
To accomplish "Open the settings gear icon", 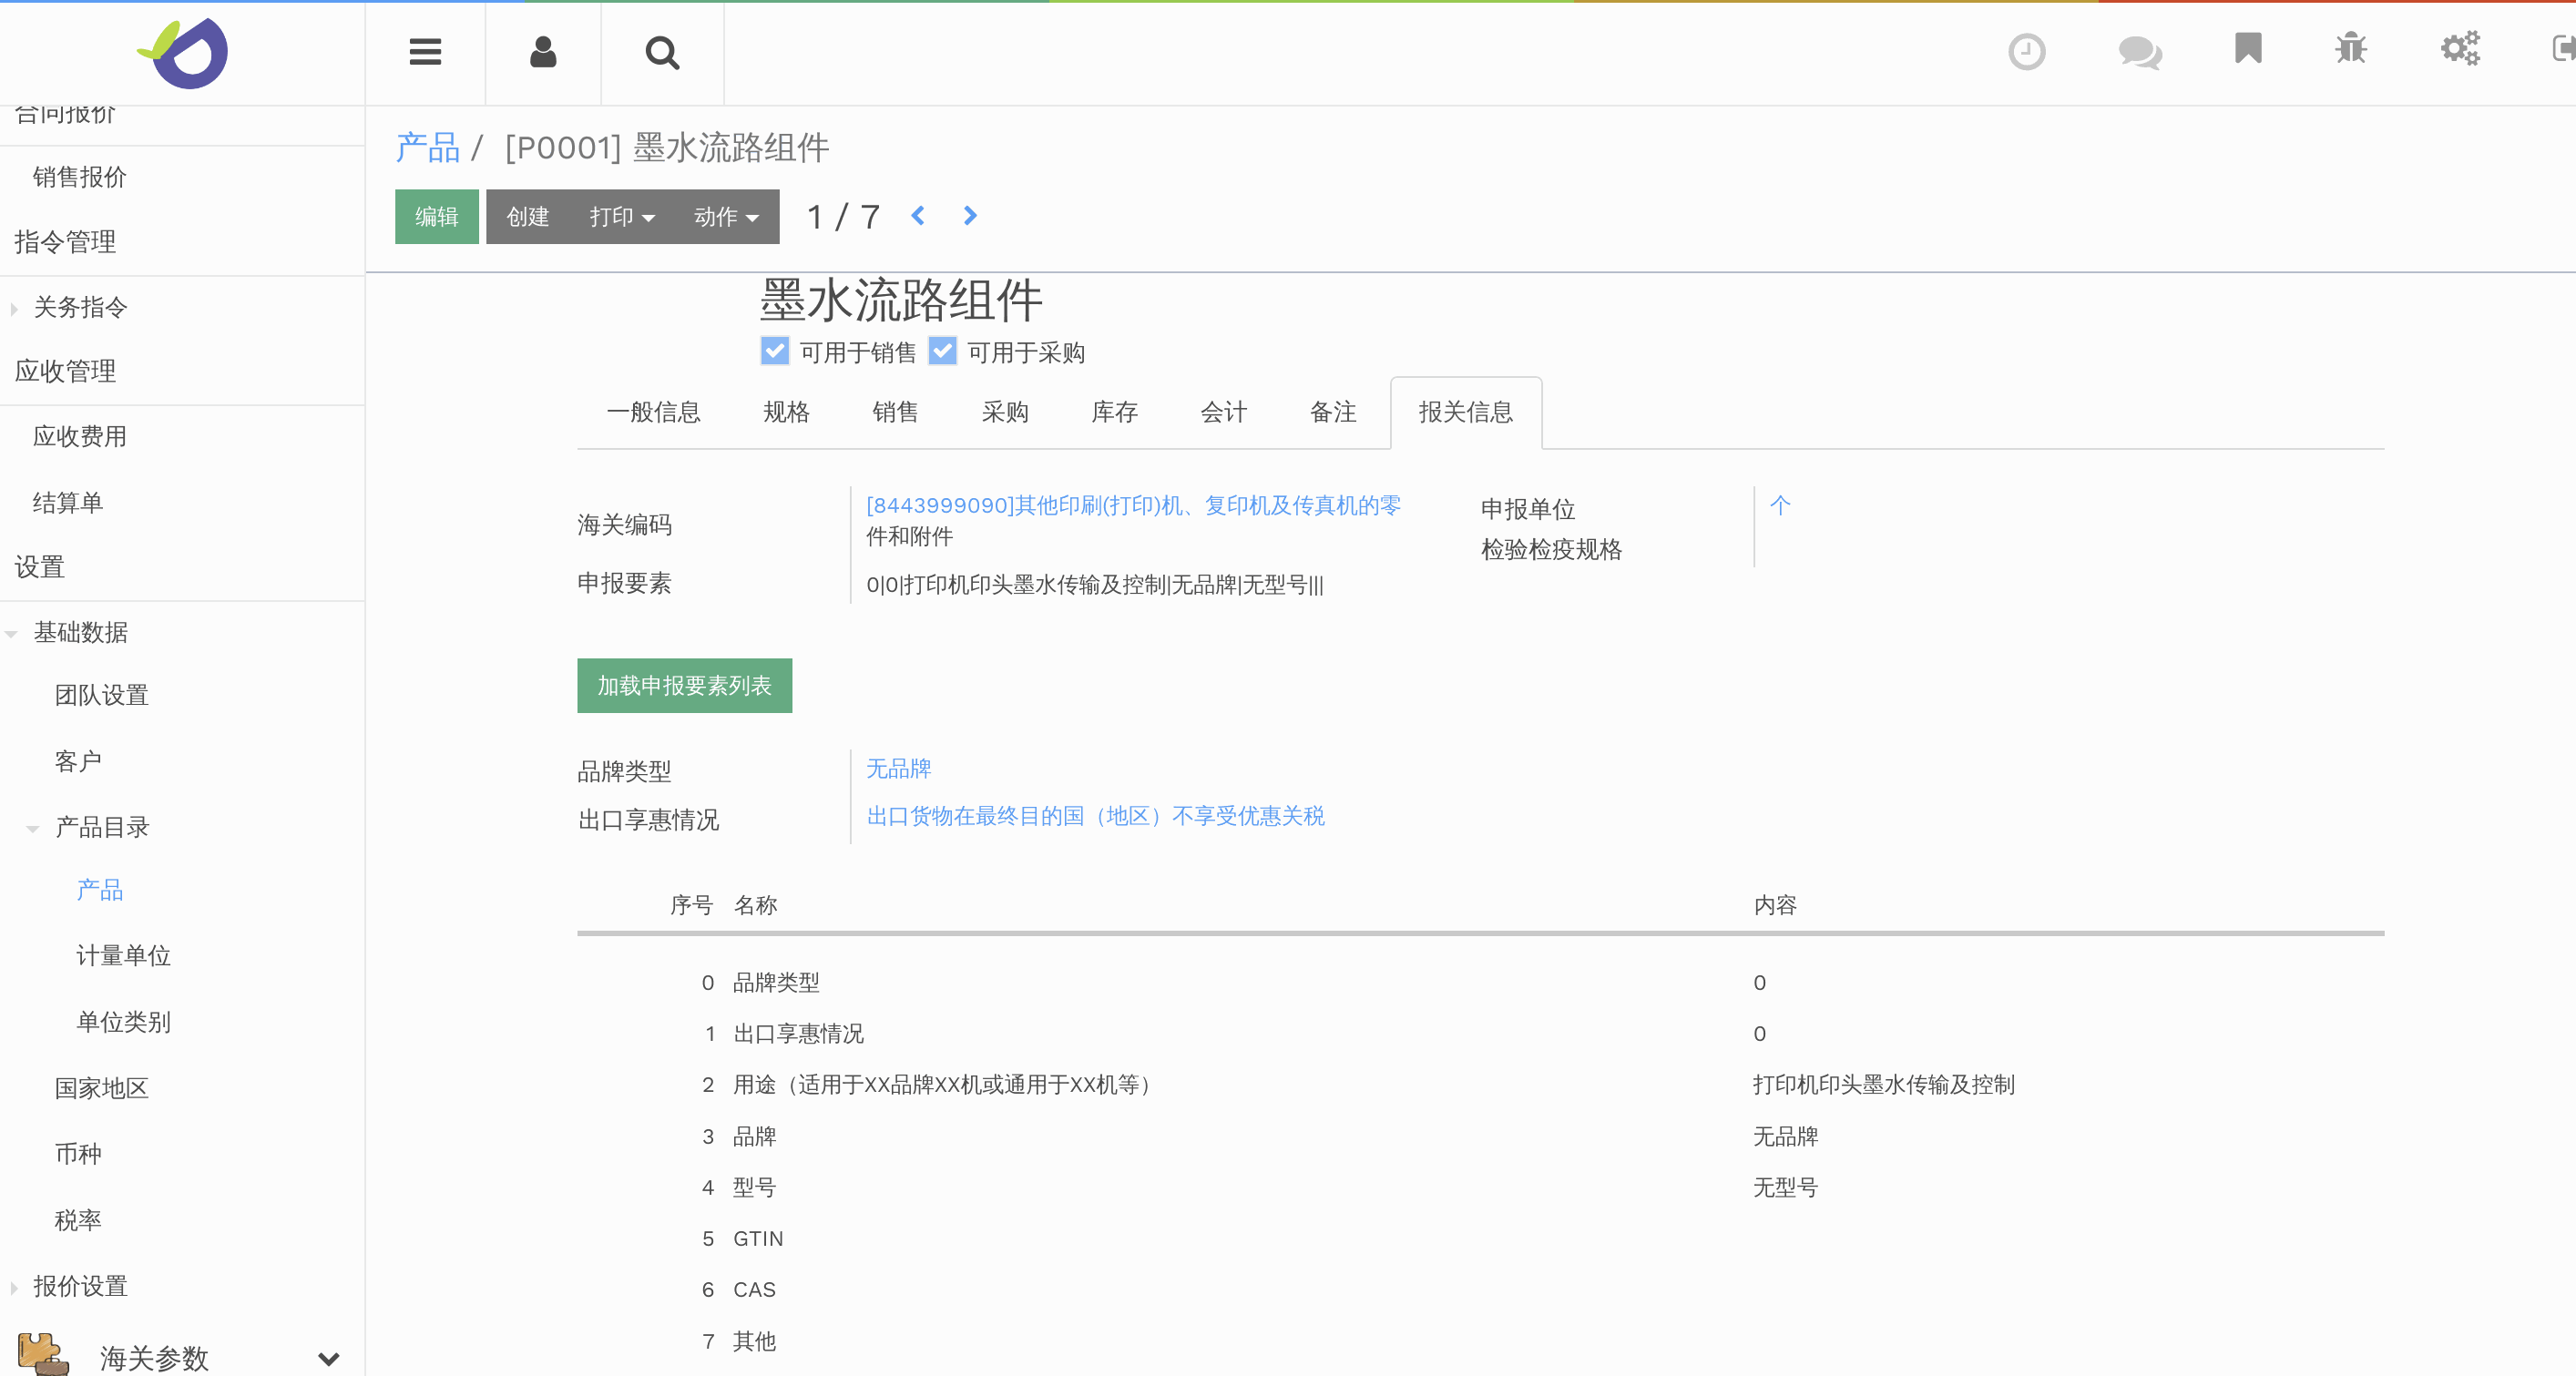I will 2460,47.
